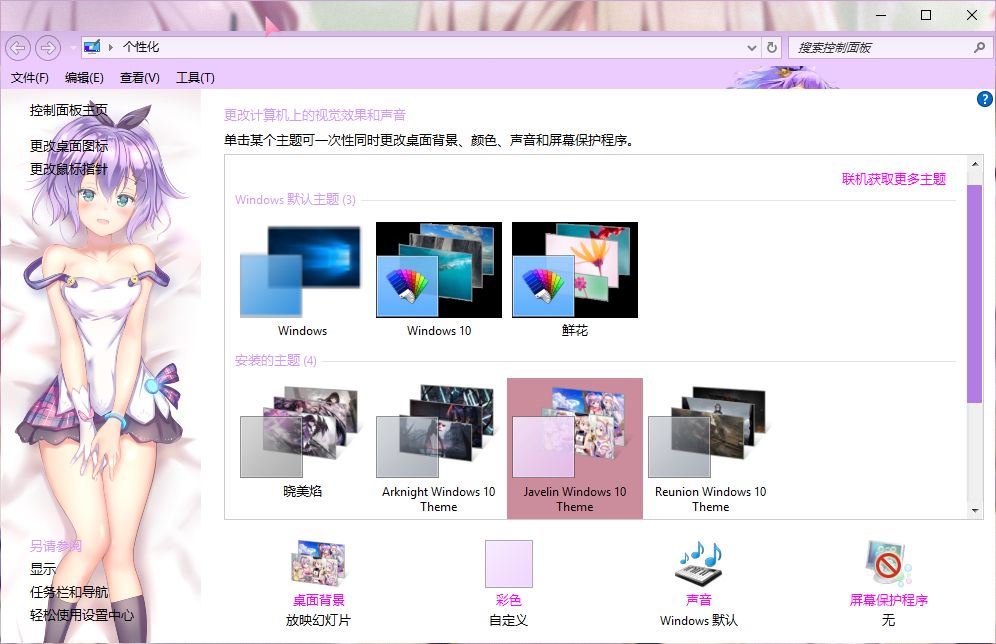The width and height of the screenshot is (996, 644).
Task: Click the search magnifier icon
Action: point(979,48)
